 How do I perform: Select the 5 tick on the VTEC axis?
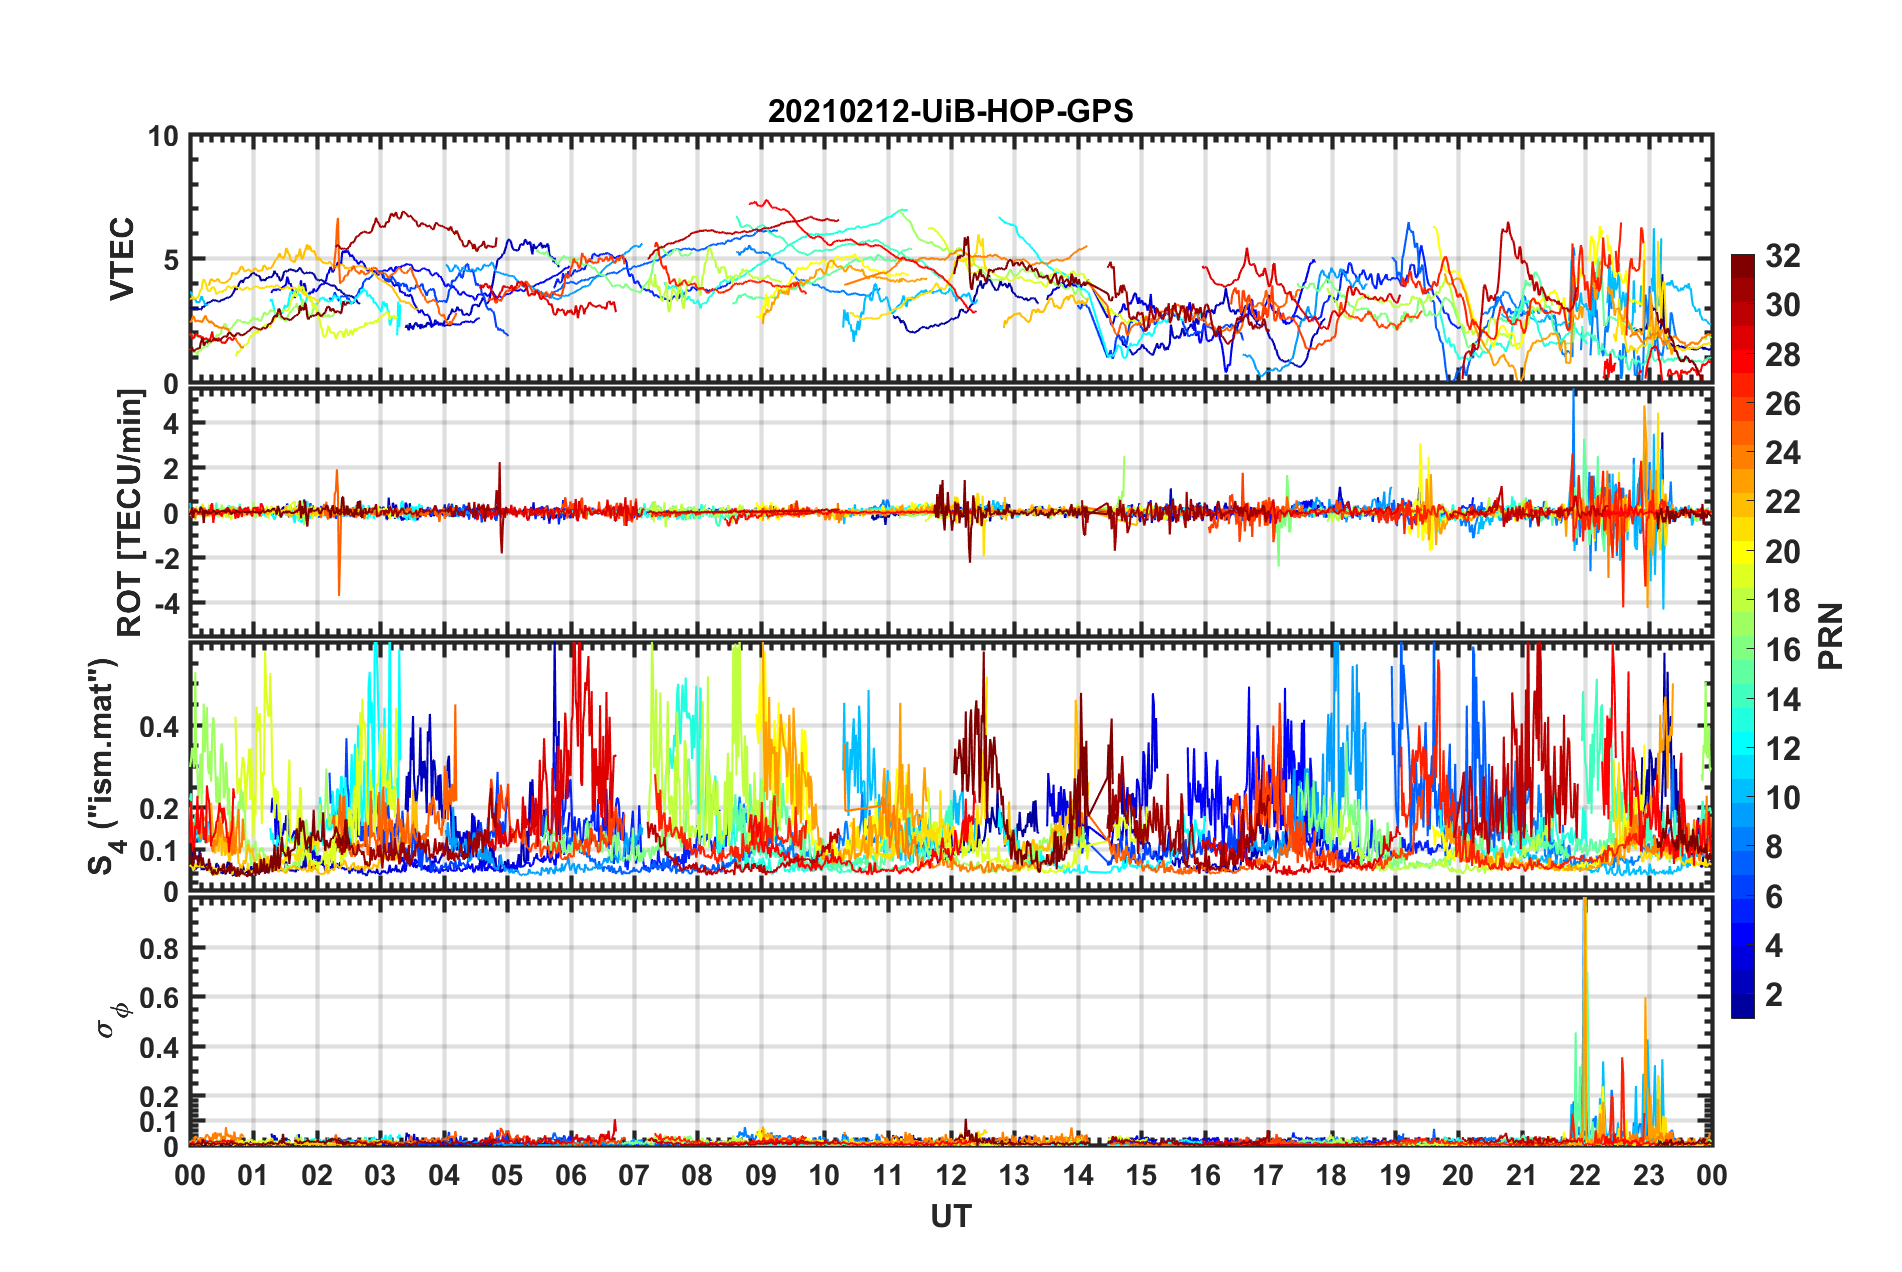click(171, 260)
